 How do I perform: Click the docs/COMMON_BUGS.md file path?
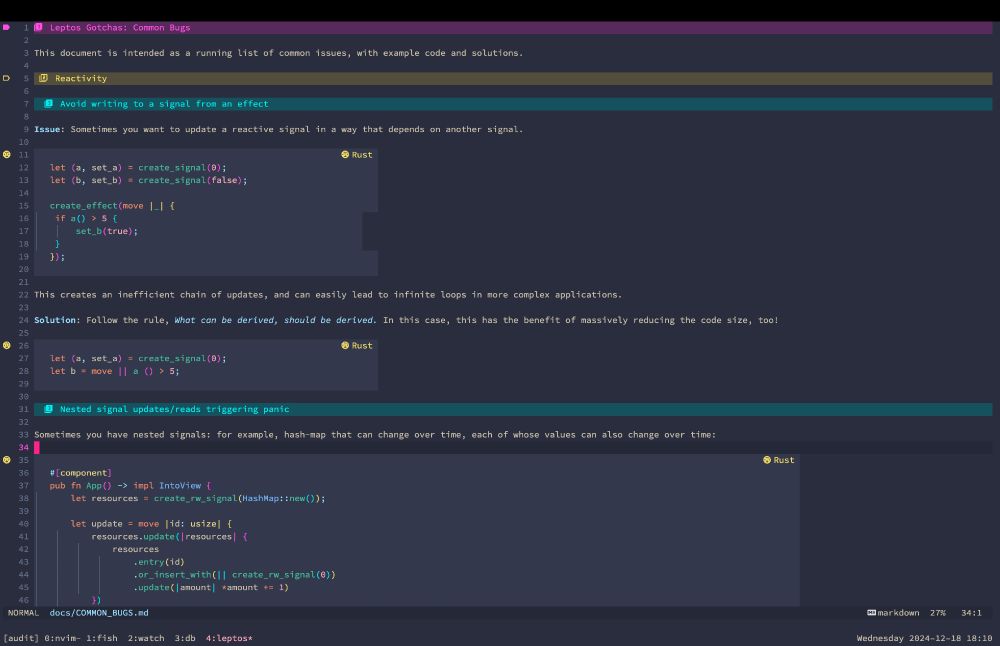click(x=99, y=613)
